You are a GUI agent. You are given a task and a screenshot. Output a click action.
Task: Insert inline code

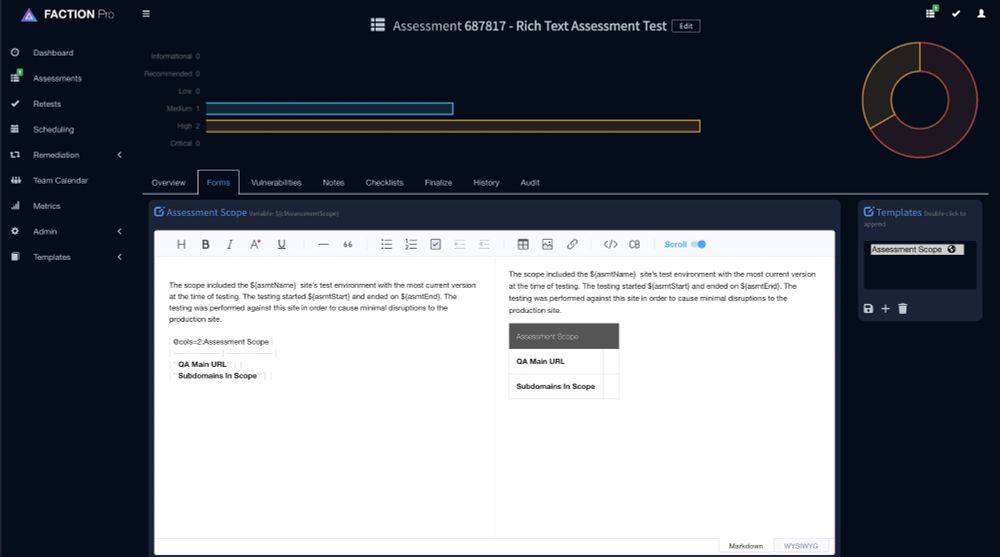[610, 244]
